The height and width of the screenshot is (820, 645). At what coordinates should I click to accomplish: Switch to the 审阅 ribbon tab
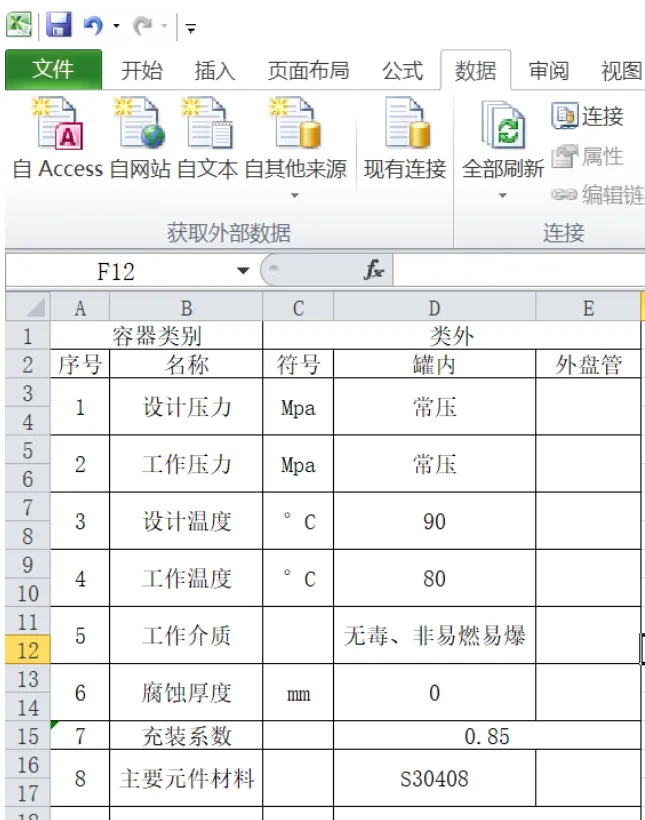(548, 71)
